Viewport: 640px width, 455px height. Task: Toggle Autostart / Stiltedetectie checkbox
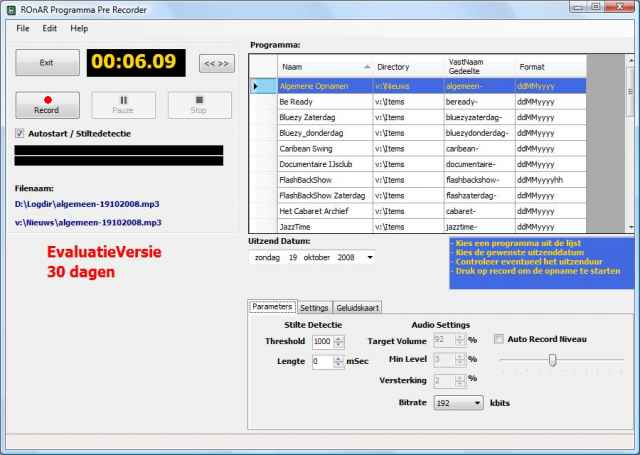20,133
